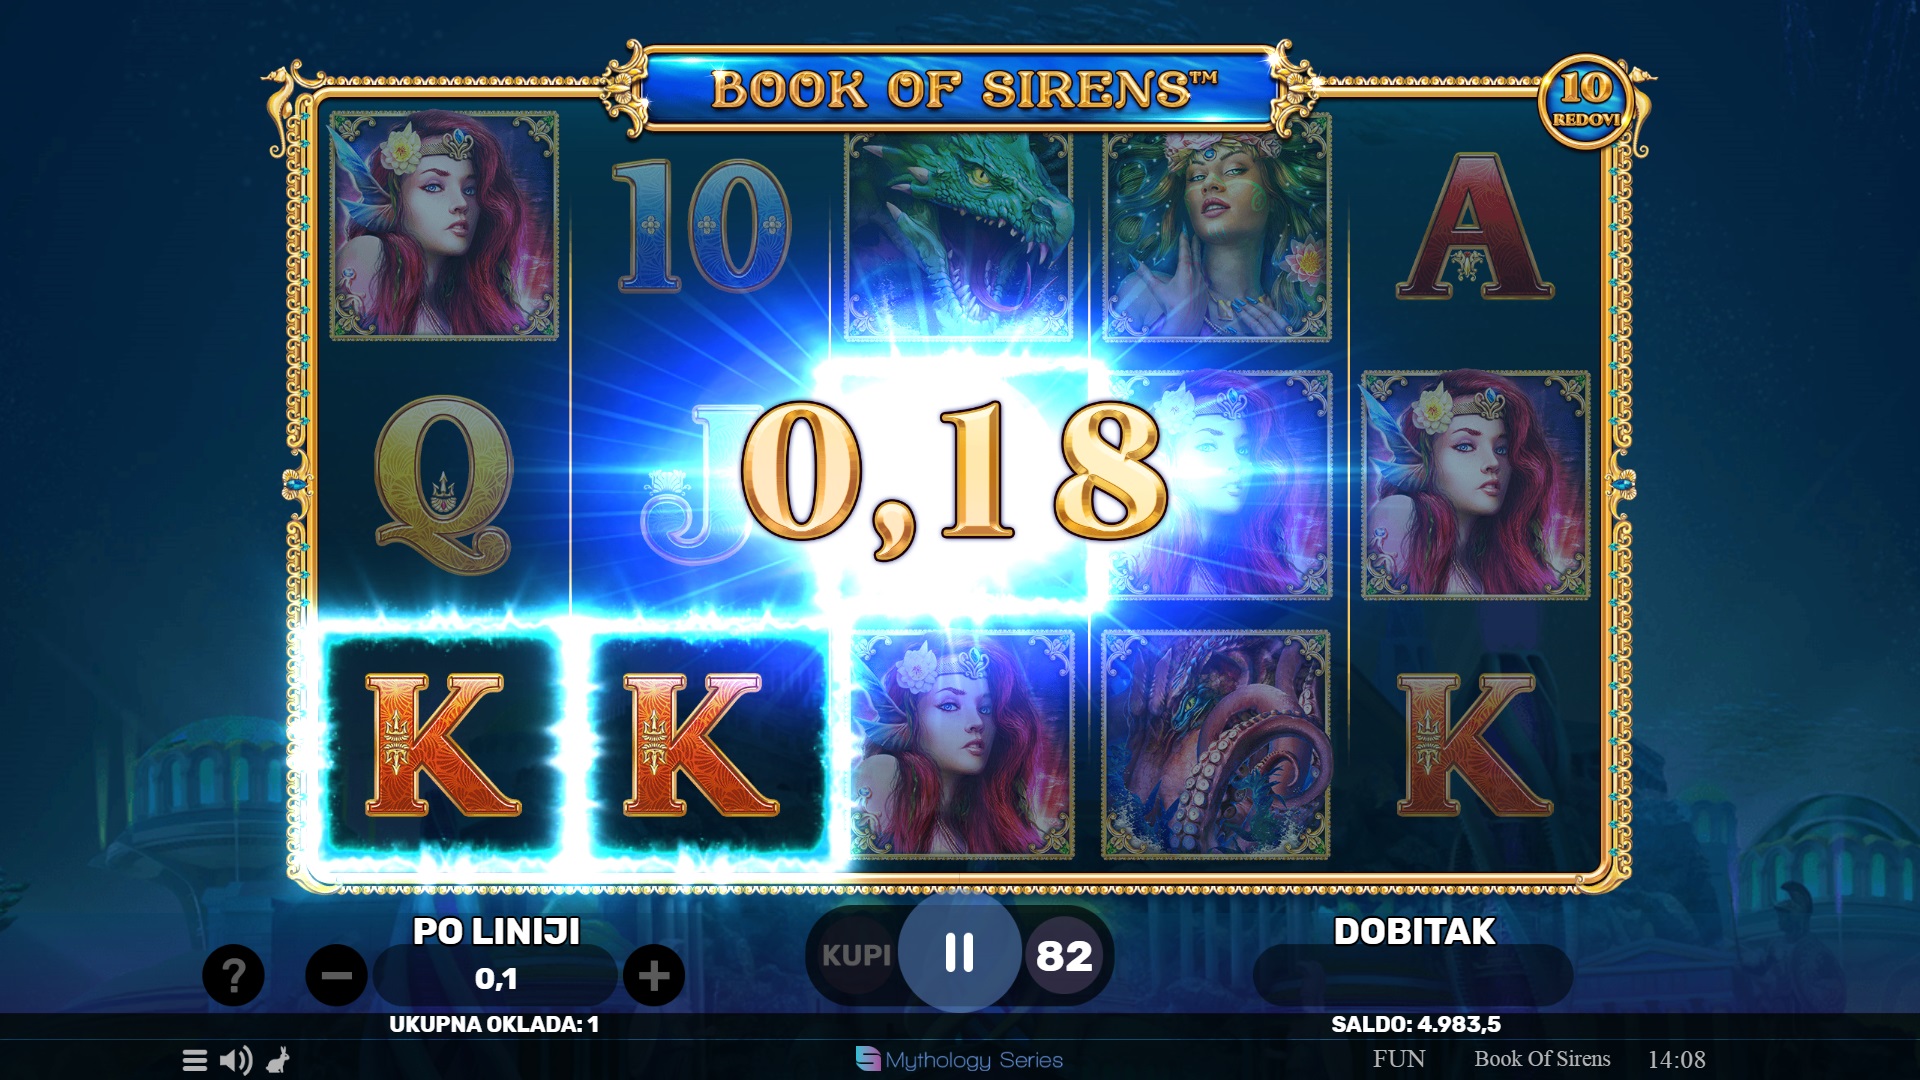
Task: Click the Book of Sirens title banner
Action: click(961, 89)
